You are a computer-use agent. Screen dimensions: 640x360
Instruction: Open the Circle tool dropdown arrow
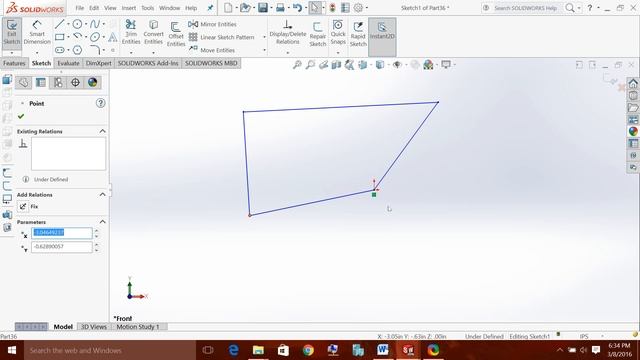tap(86, 24)
